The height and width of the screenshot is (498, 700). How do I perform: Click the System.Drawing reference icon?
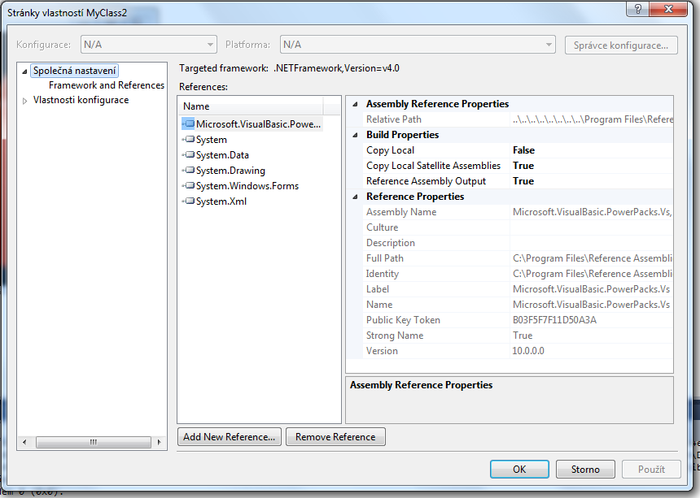point(188,170)
